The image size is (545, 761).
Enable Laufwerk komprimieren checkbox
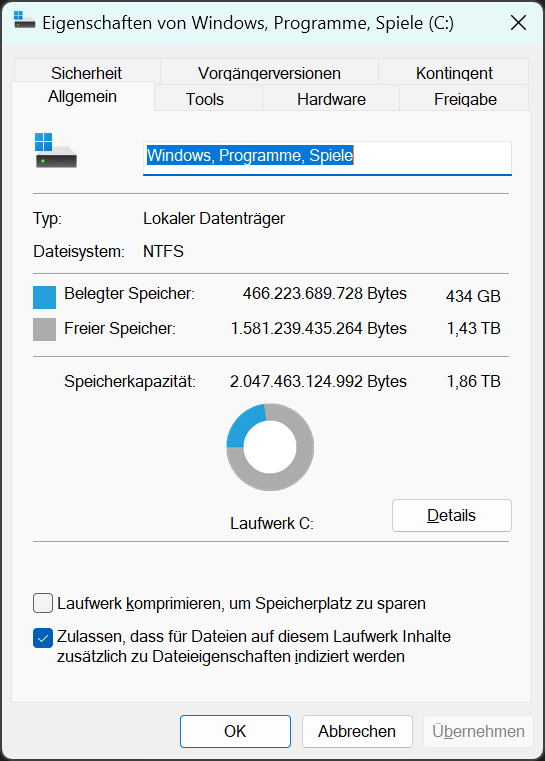coord(43,603)
